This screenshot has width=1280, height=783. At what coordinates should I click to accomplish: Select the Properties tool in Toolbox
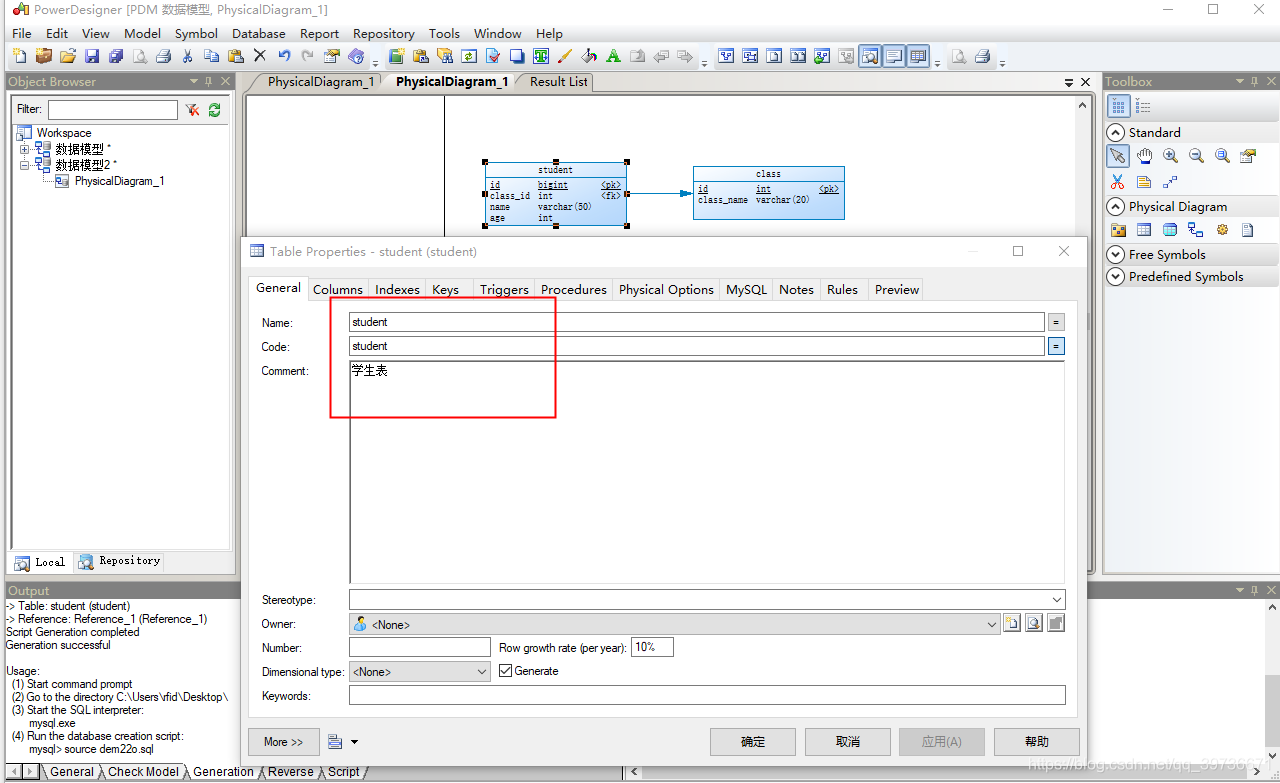pyautogui.click(x=1247, y=156)
